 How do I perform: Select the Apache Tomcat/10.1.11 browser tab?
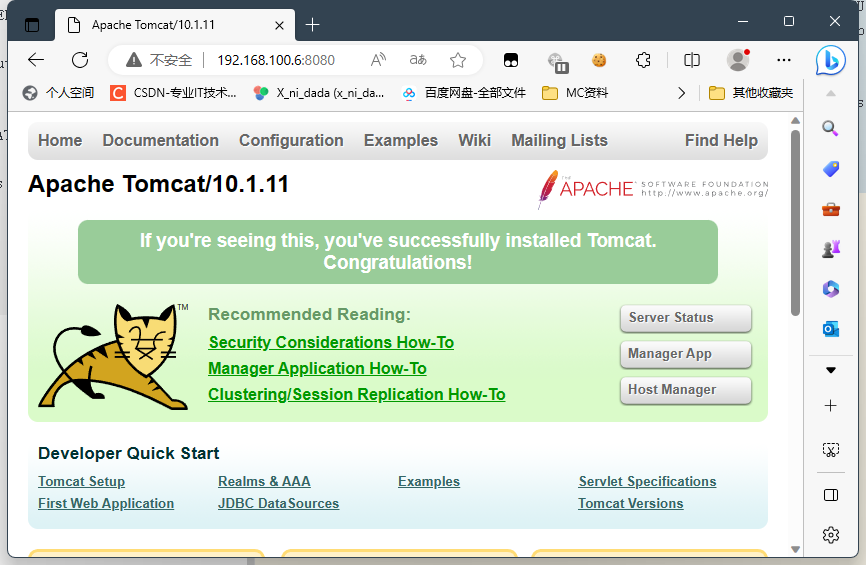coord(175,25)
